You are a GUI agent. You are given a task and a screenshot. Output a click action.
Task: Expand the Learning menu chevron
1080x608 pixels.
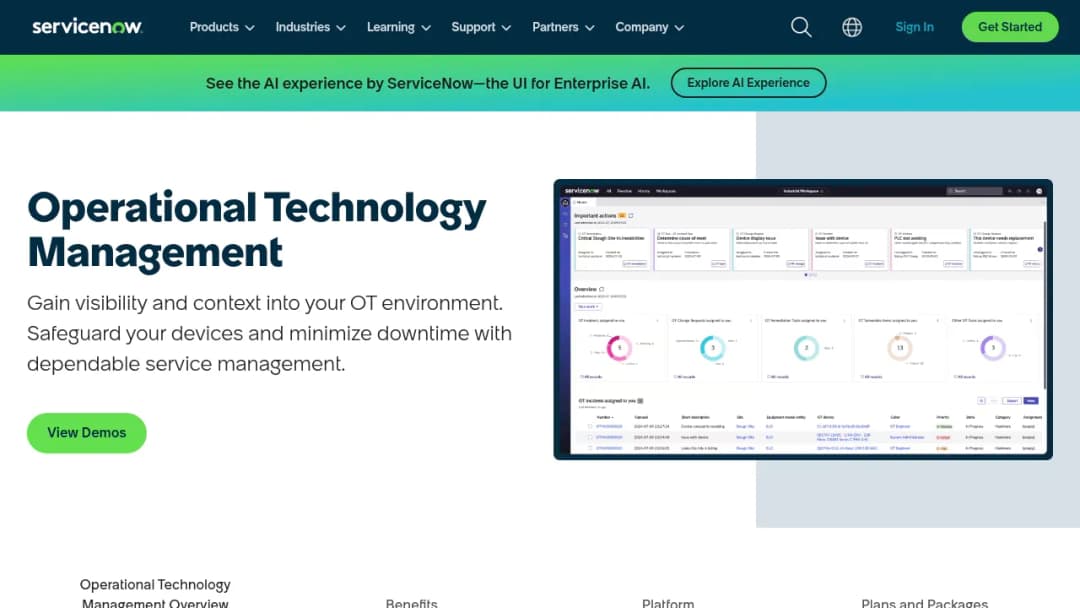[426, 28]
